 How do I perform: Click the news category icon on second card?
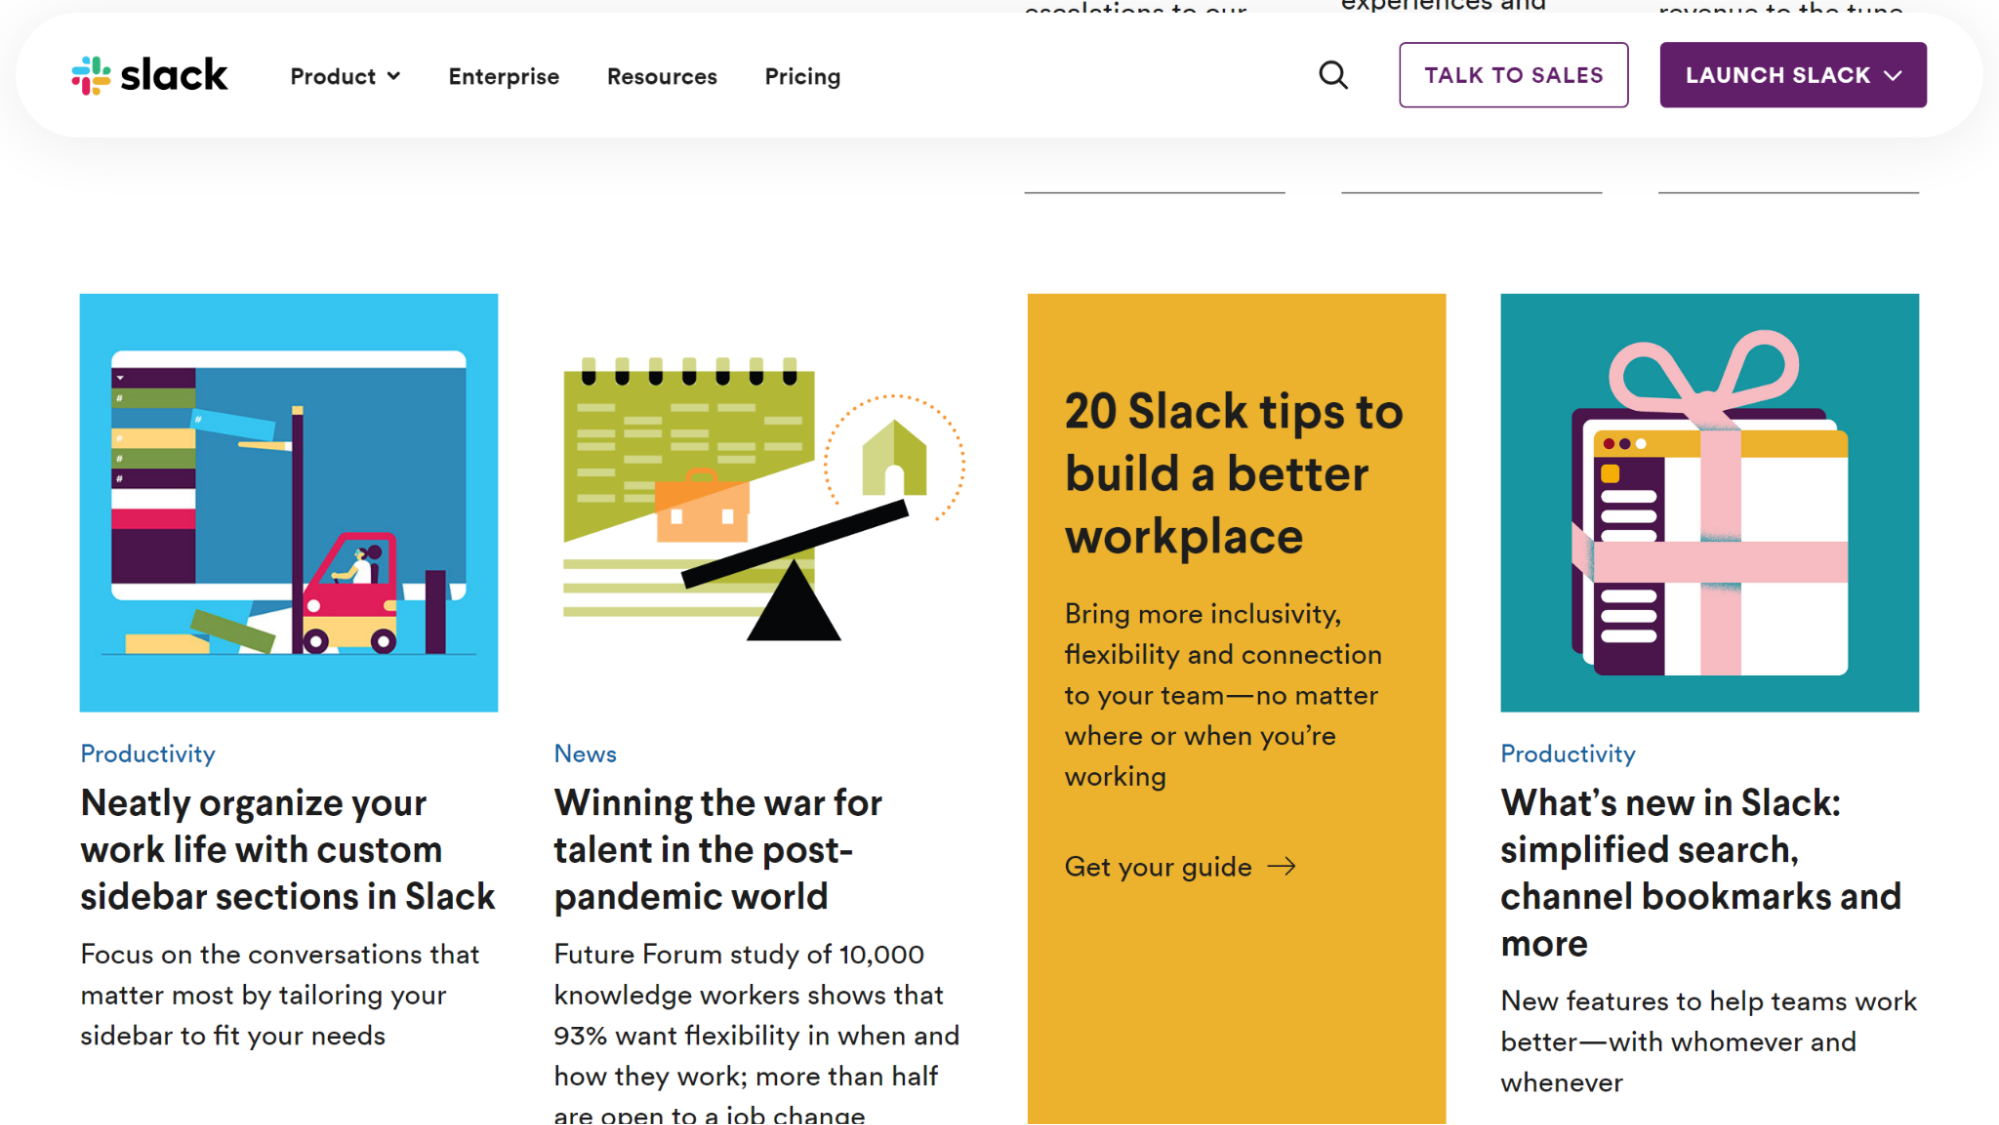pos(583,751)
